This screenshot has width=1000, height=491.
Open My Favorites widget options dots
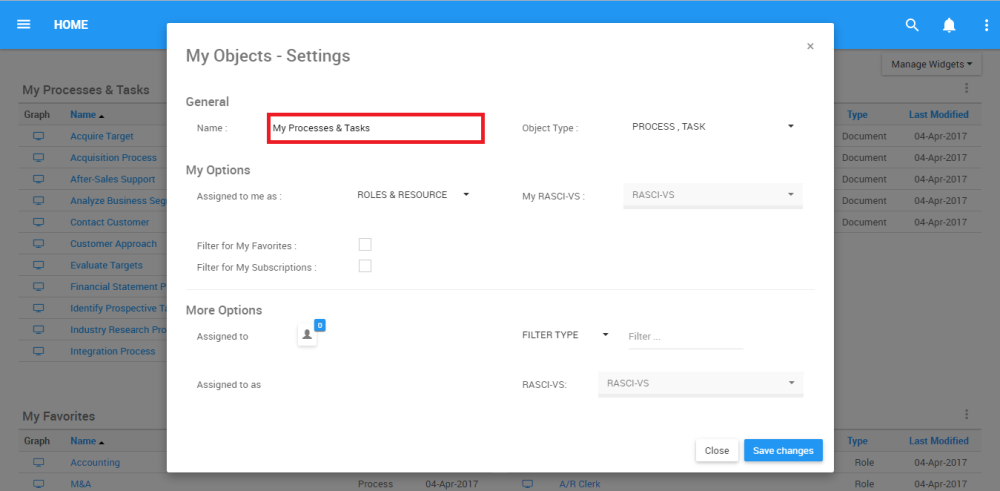click(x=967, y=414)
